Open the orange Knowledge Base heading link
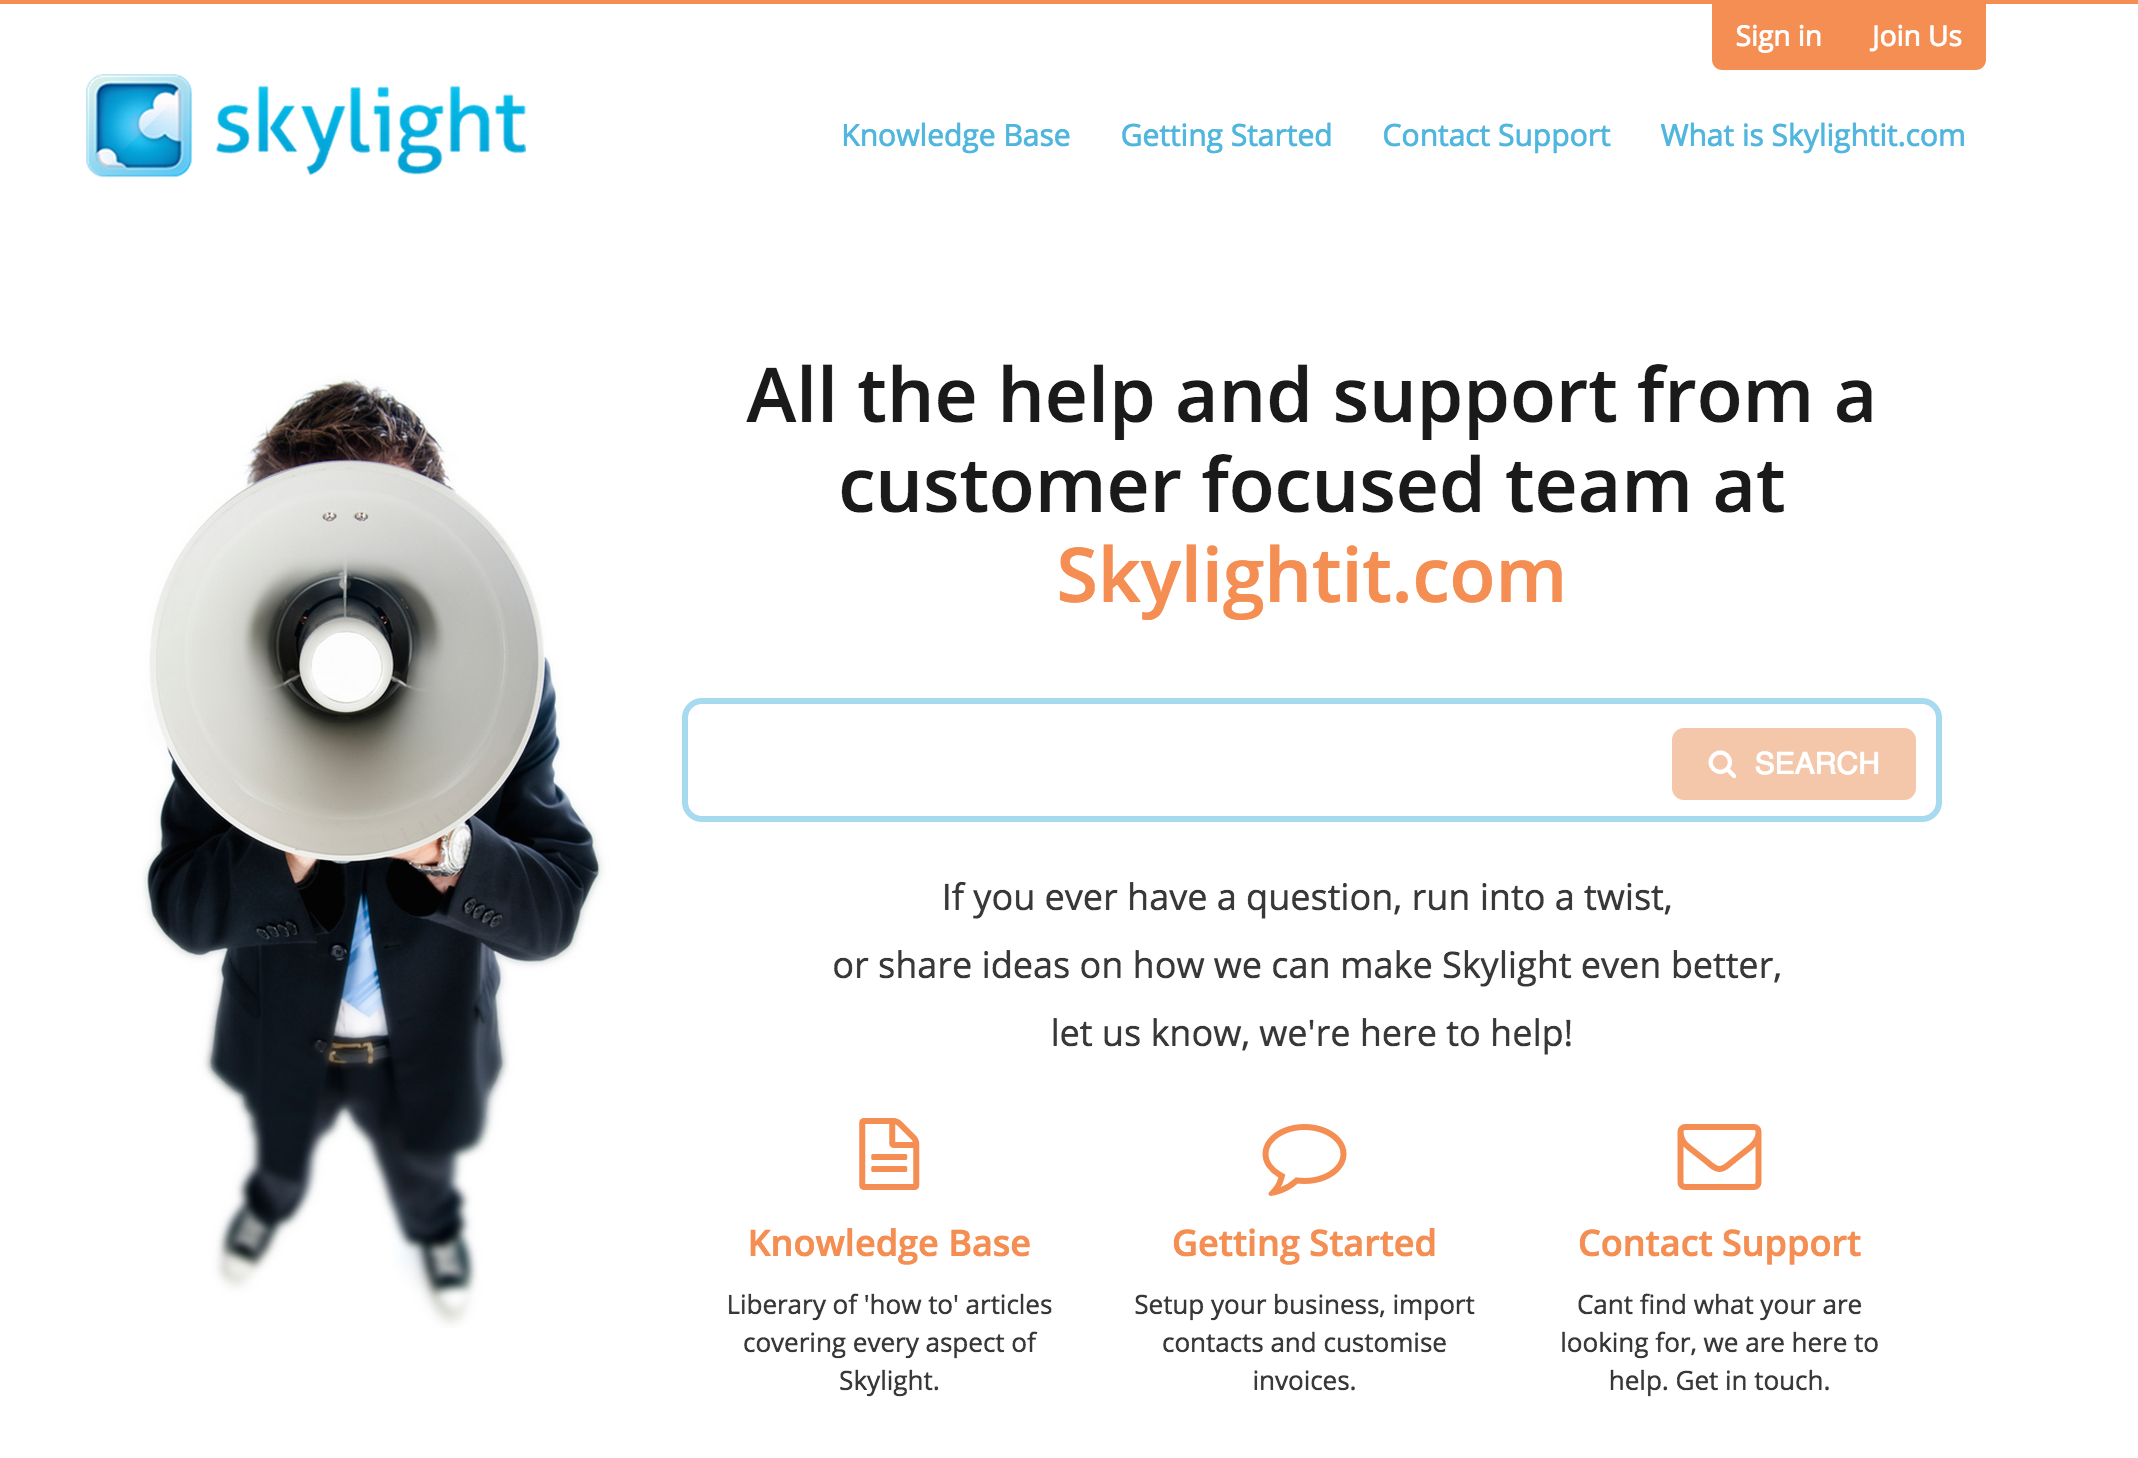The width and height of the screenshot is (2138, 1458). [889, 1243]
